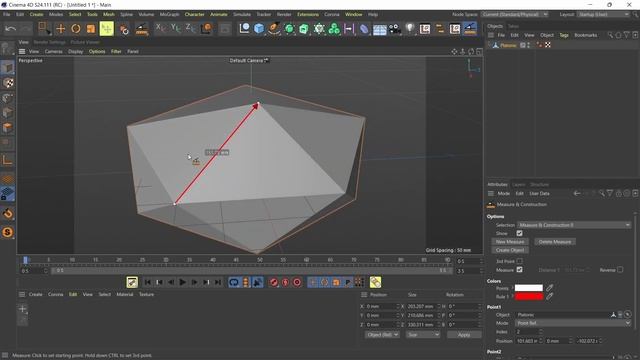This screenshot has width=640, height=360.
Task: Open the viewport Cameras menu
Action: coord(53,51)
